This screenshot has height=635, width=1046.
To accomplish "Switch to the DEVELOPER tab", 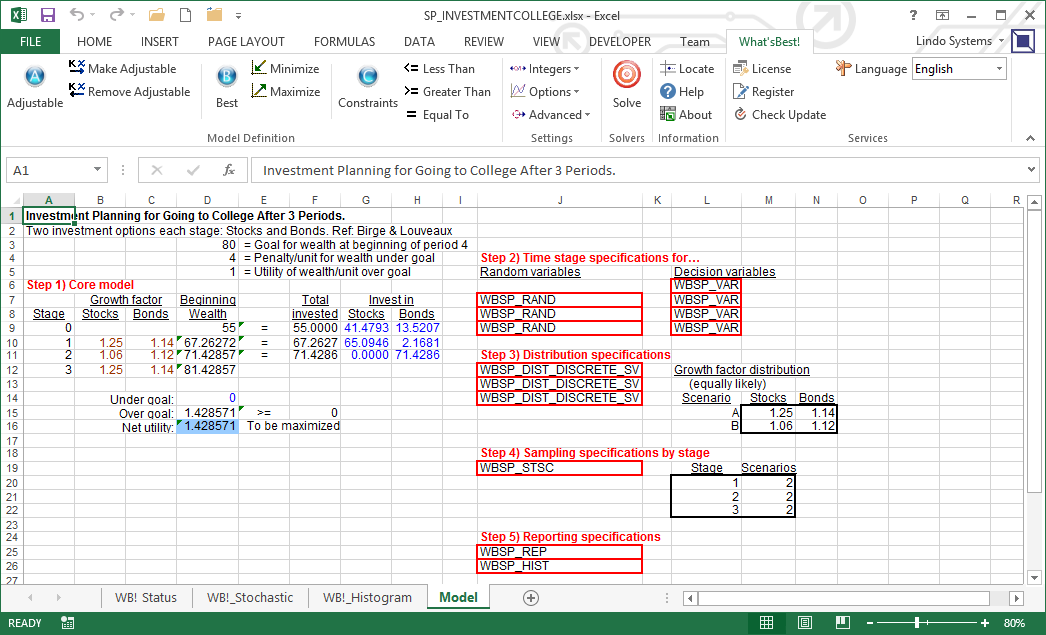I will 620,41.
